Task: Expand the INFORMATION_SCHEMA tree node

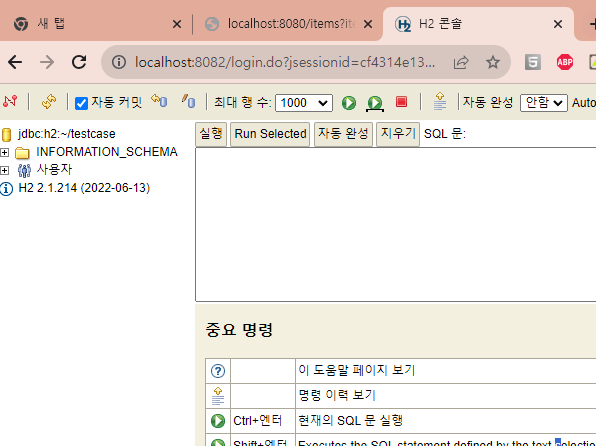Action: click(x=5, y=152)
